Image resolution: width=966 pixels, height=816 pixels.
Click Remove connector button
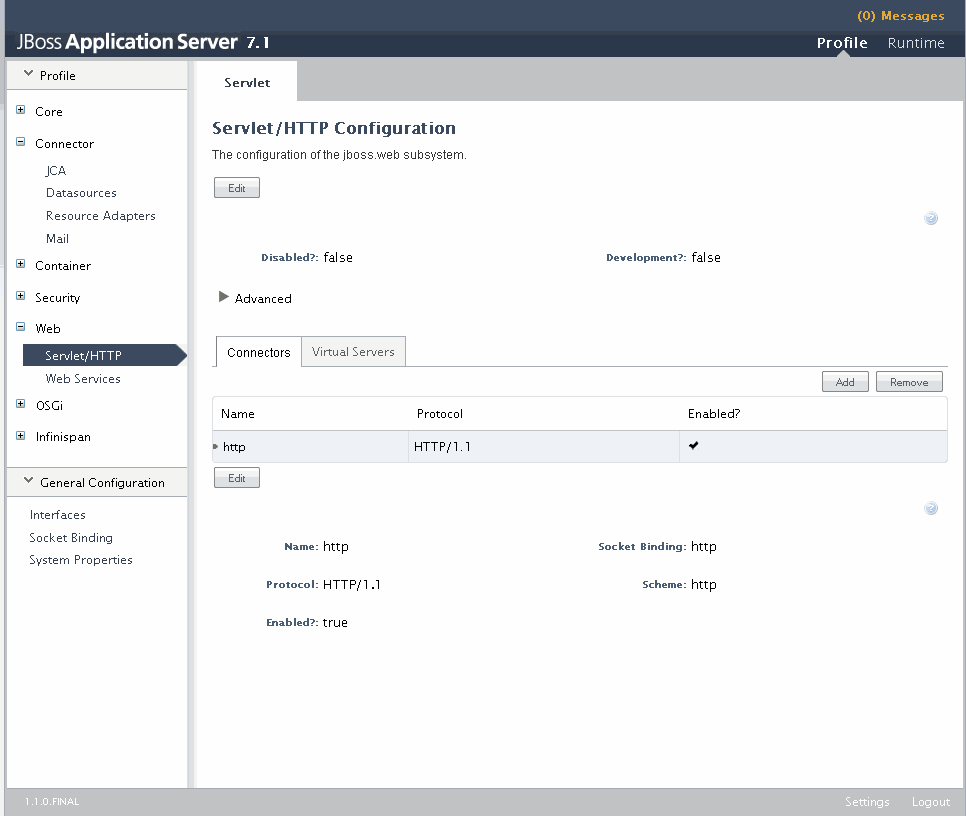909,382
